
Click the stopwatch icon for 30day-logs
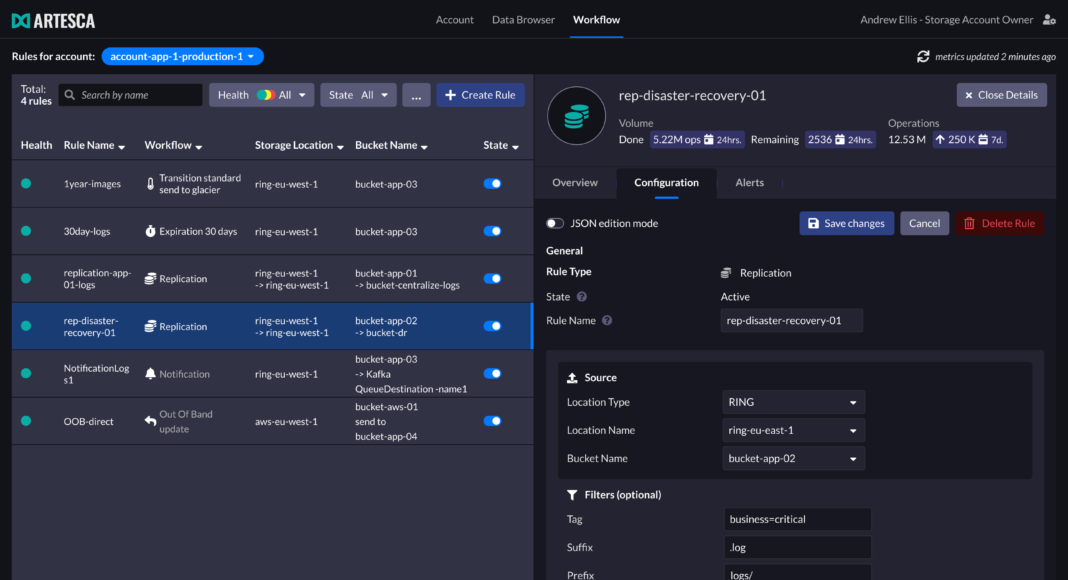[x=151, y=231]
